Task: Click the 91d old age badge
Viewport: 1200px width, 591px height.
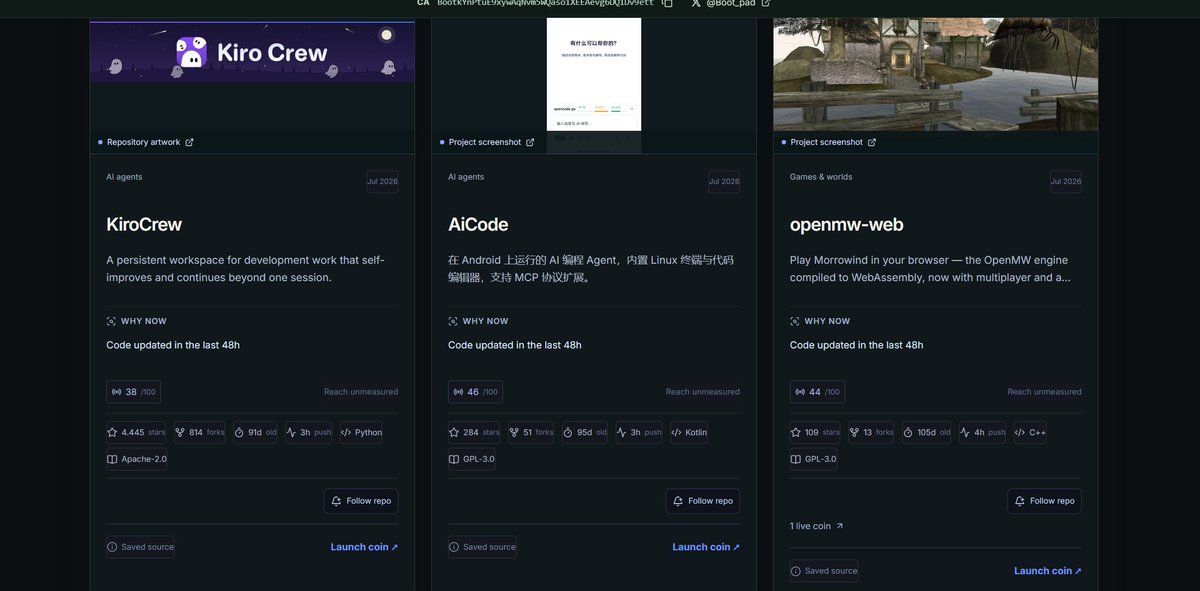Action: 256,432
